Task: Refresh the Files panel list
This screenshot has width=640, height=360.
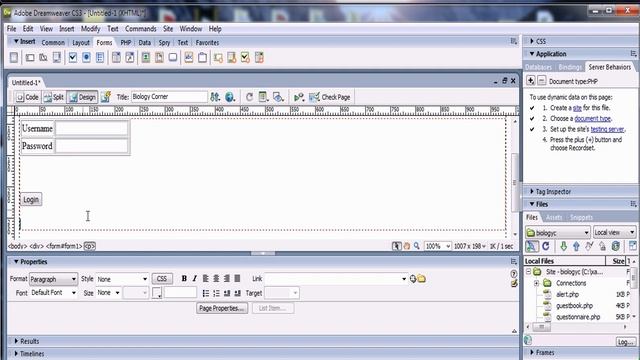Action: (546, 246)
